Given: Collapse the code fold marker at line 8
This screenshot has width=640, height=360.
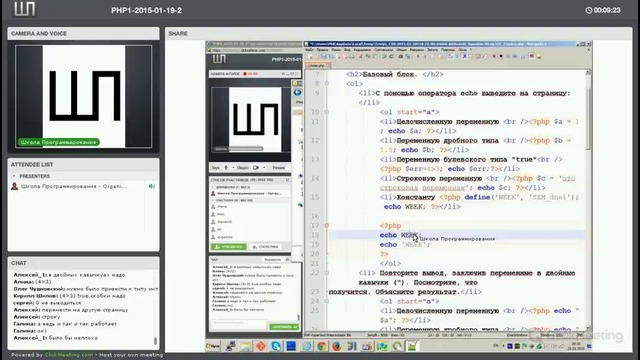Looking at the screenshot, I should [x=327, y=84].
